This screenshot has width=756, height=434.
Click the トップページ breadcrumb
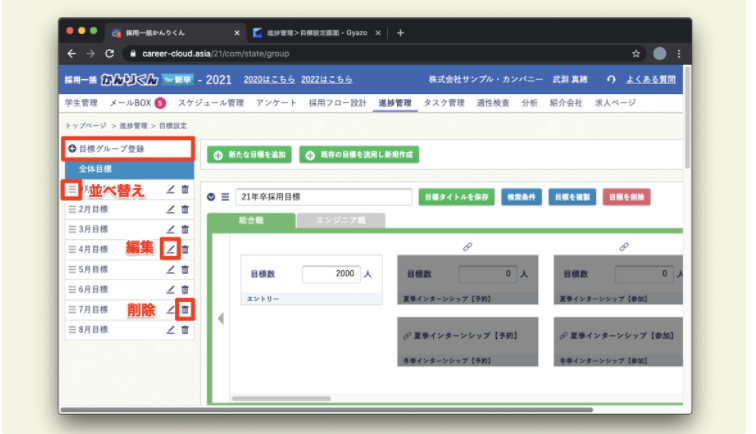[x=85, y=126]
